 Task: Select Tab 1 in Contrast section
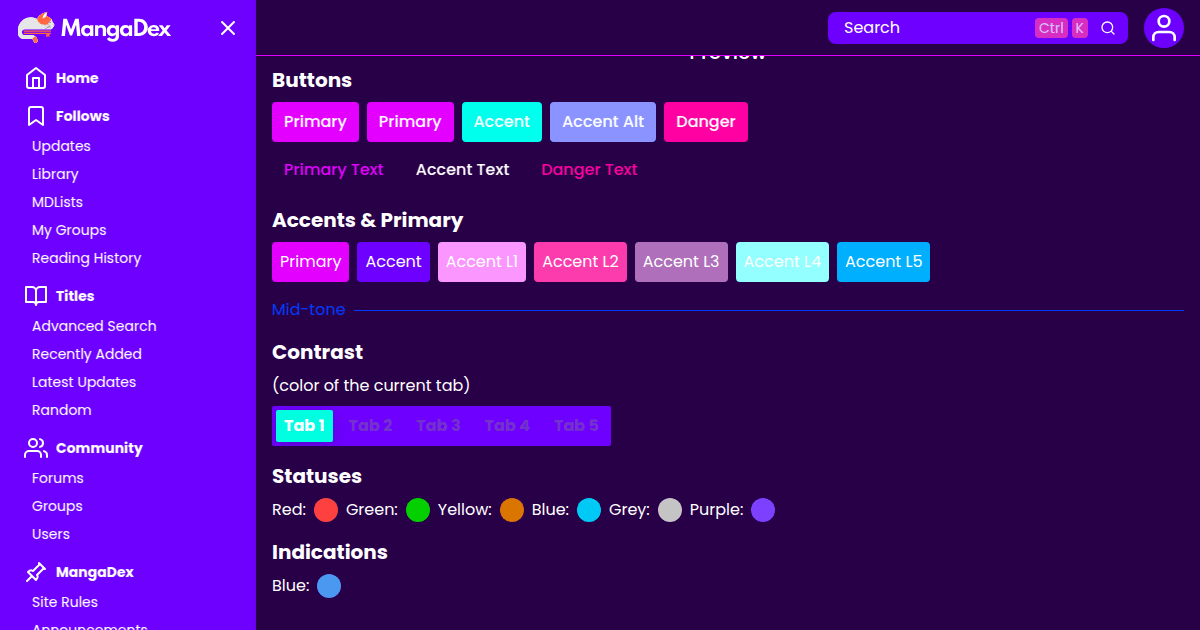pyautogui.click(x=304, y=426)
